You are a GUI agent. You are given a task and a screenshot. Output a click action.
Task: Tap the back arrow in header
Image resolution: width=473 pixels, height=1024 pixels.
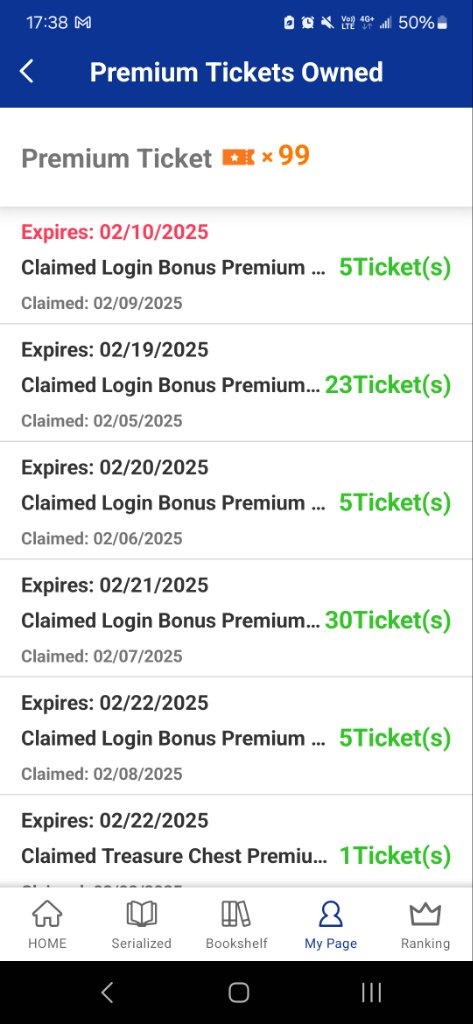pyautogui.click(x=27, y=71)
